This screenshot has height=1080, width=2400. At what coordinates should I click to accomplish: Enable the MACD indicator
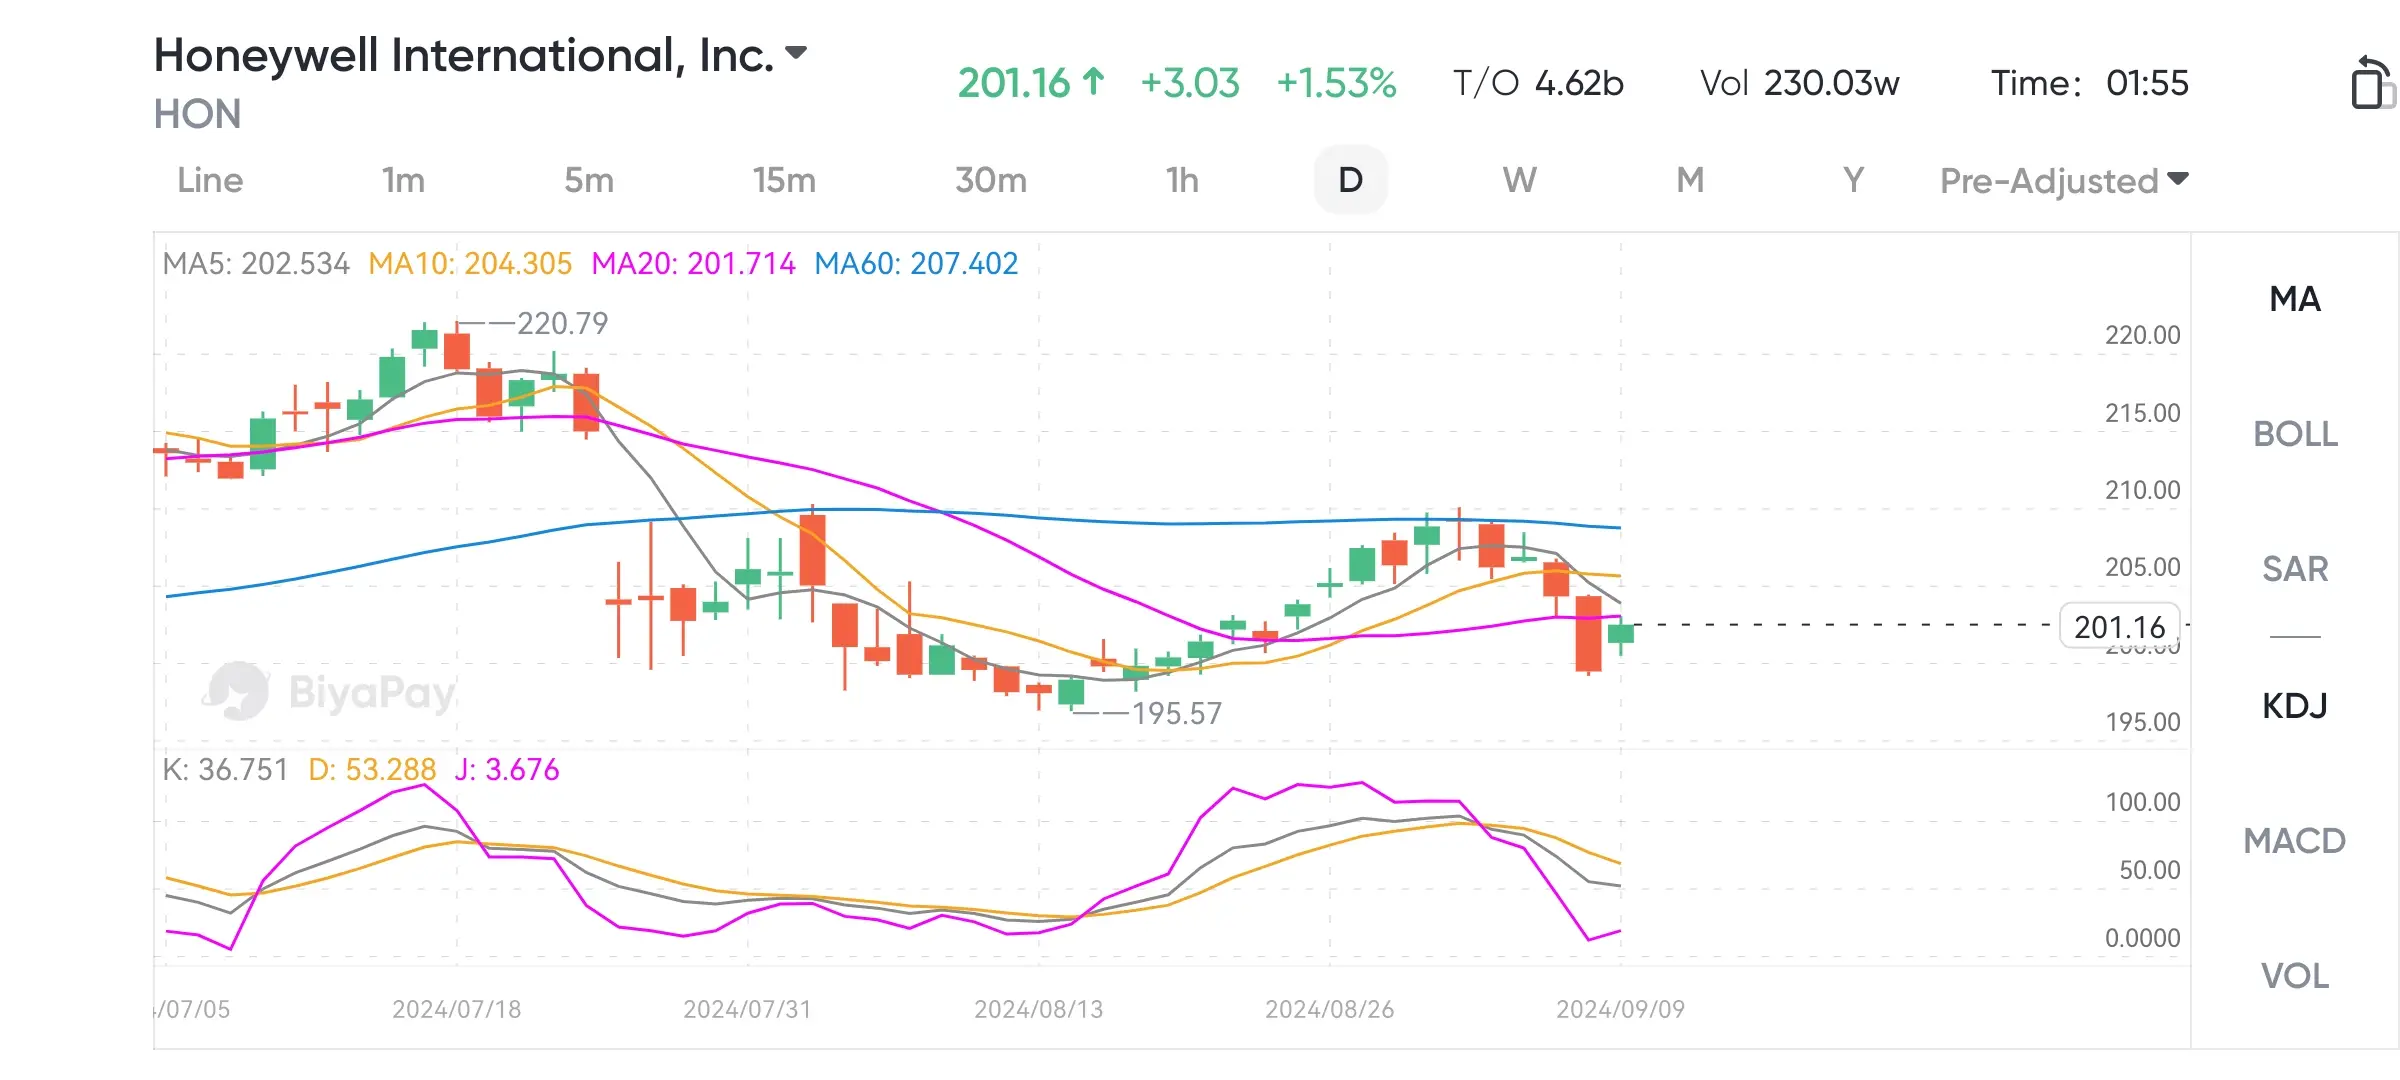point(2295,841)
